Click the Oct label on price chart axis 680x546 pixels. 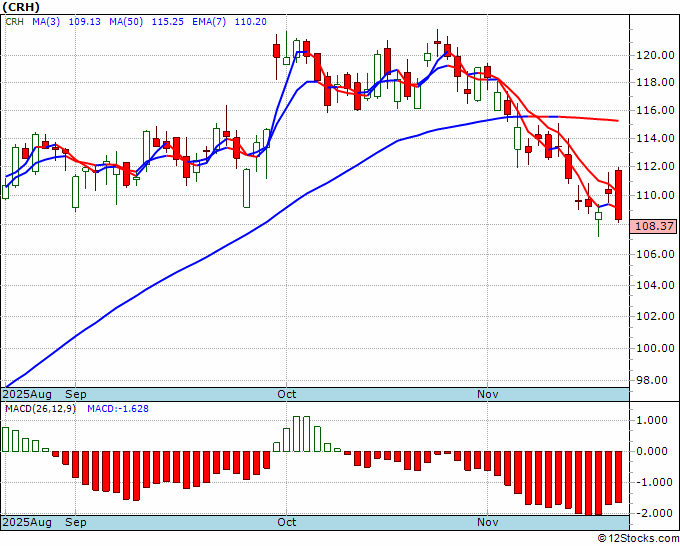tap(287, 395)
